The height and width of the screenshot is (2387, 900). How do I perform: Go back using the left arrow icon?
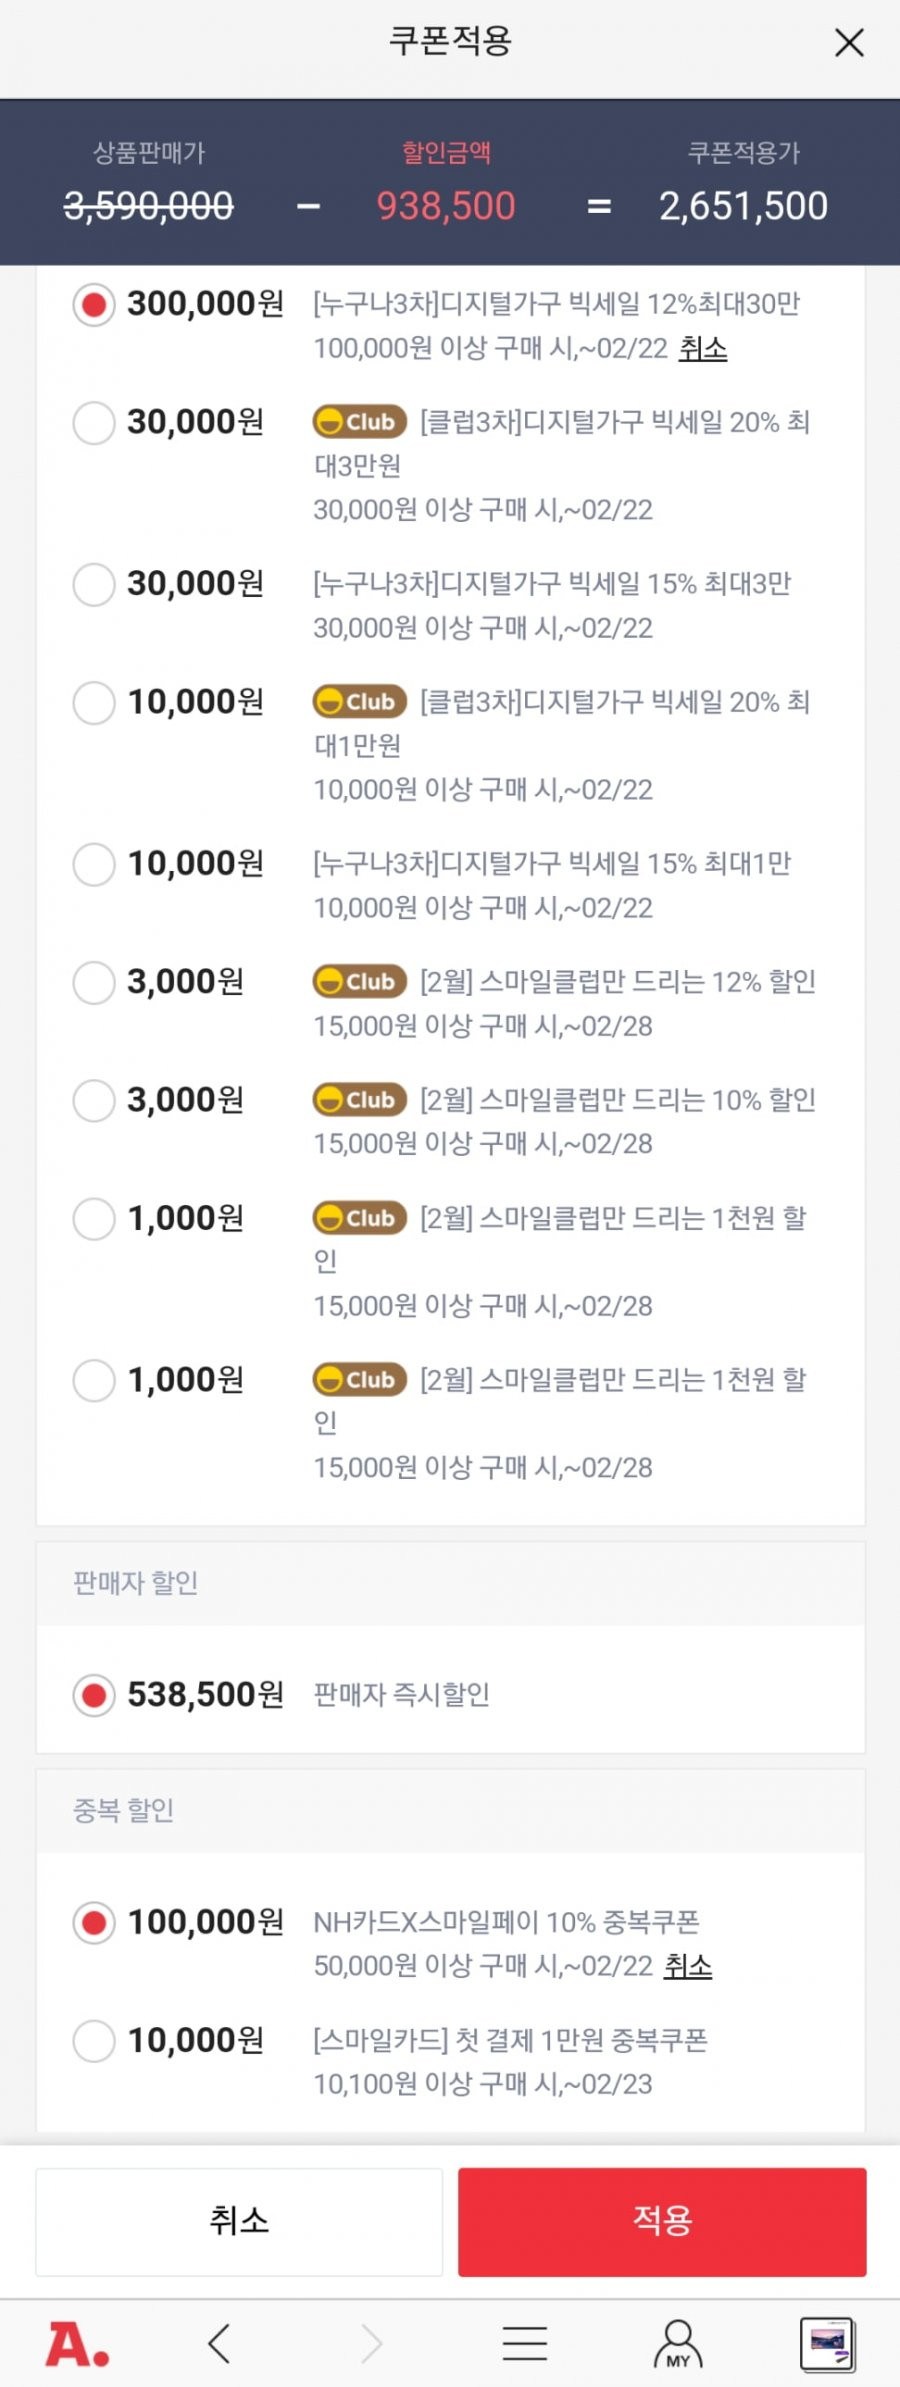(x=219, y=2343)
